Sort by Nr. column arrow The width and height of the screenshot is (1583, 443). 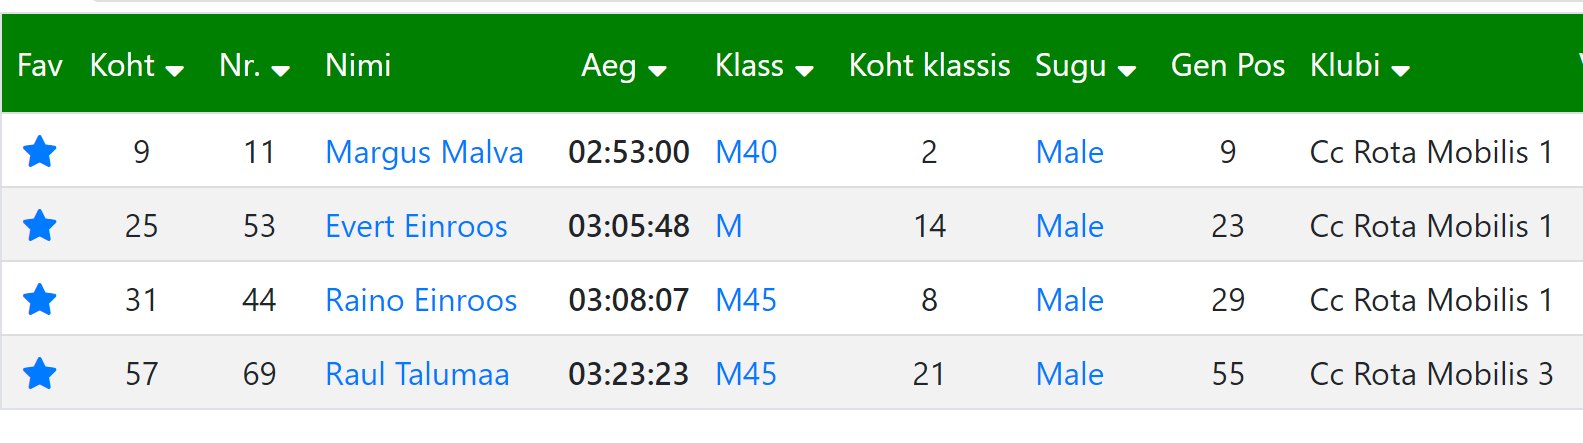[x=280, y=70]
